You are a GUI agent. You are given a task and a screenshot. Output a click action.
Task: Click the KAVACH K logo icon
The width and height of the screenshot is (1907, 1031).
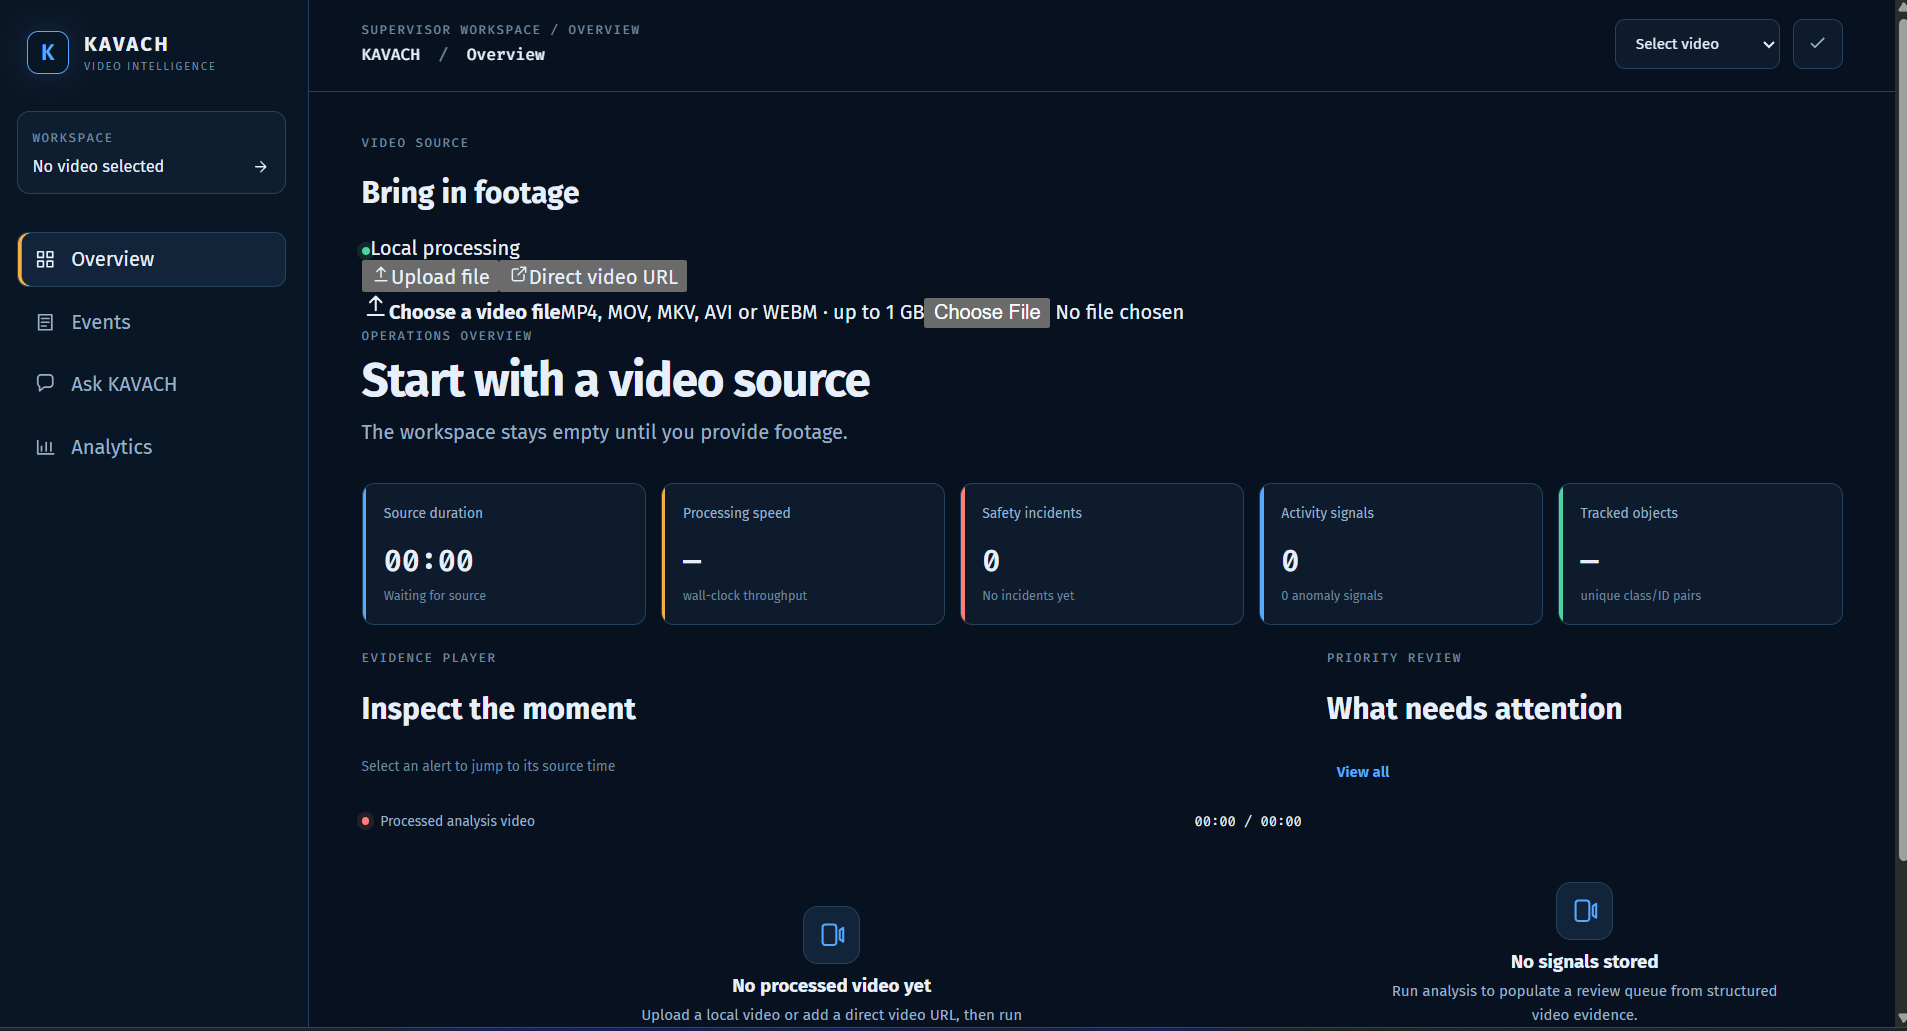pyautogui.click(x=48, y=53)
